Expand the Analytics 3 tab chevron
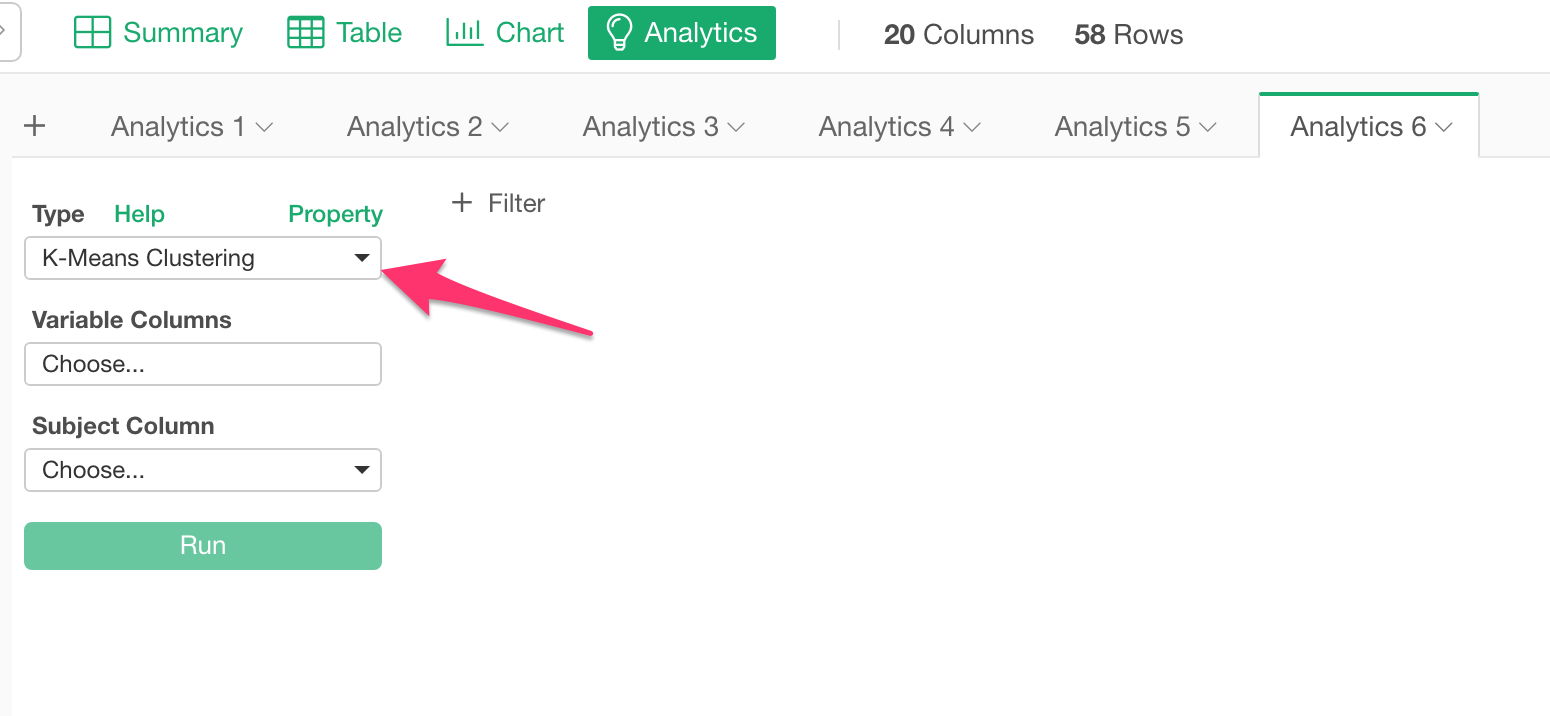This screenshot has width=1550, height=716. [x=736, y=127]
